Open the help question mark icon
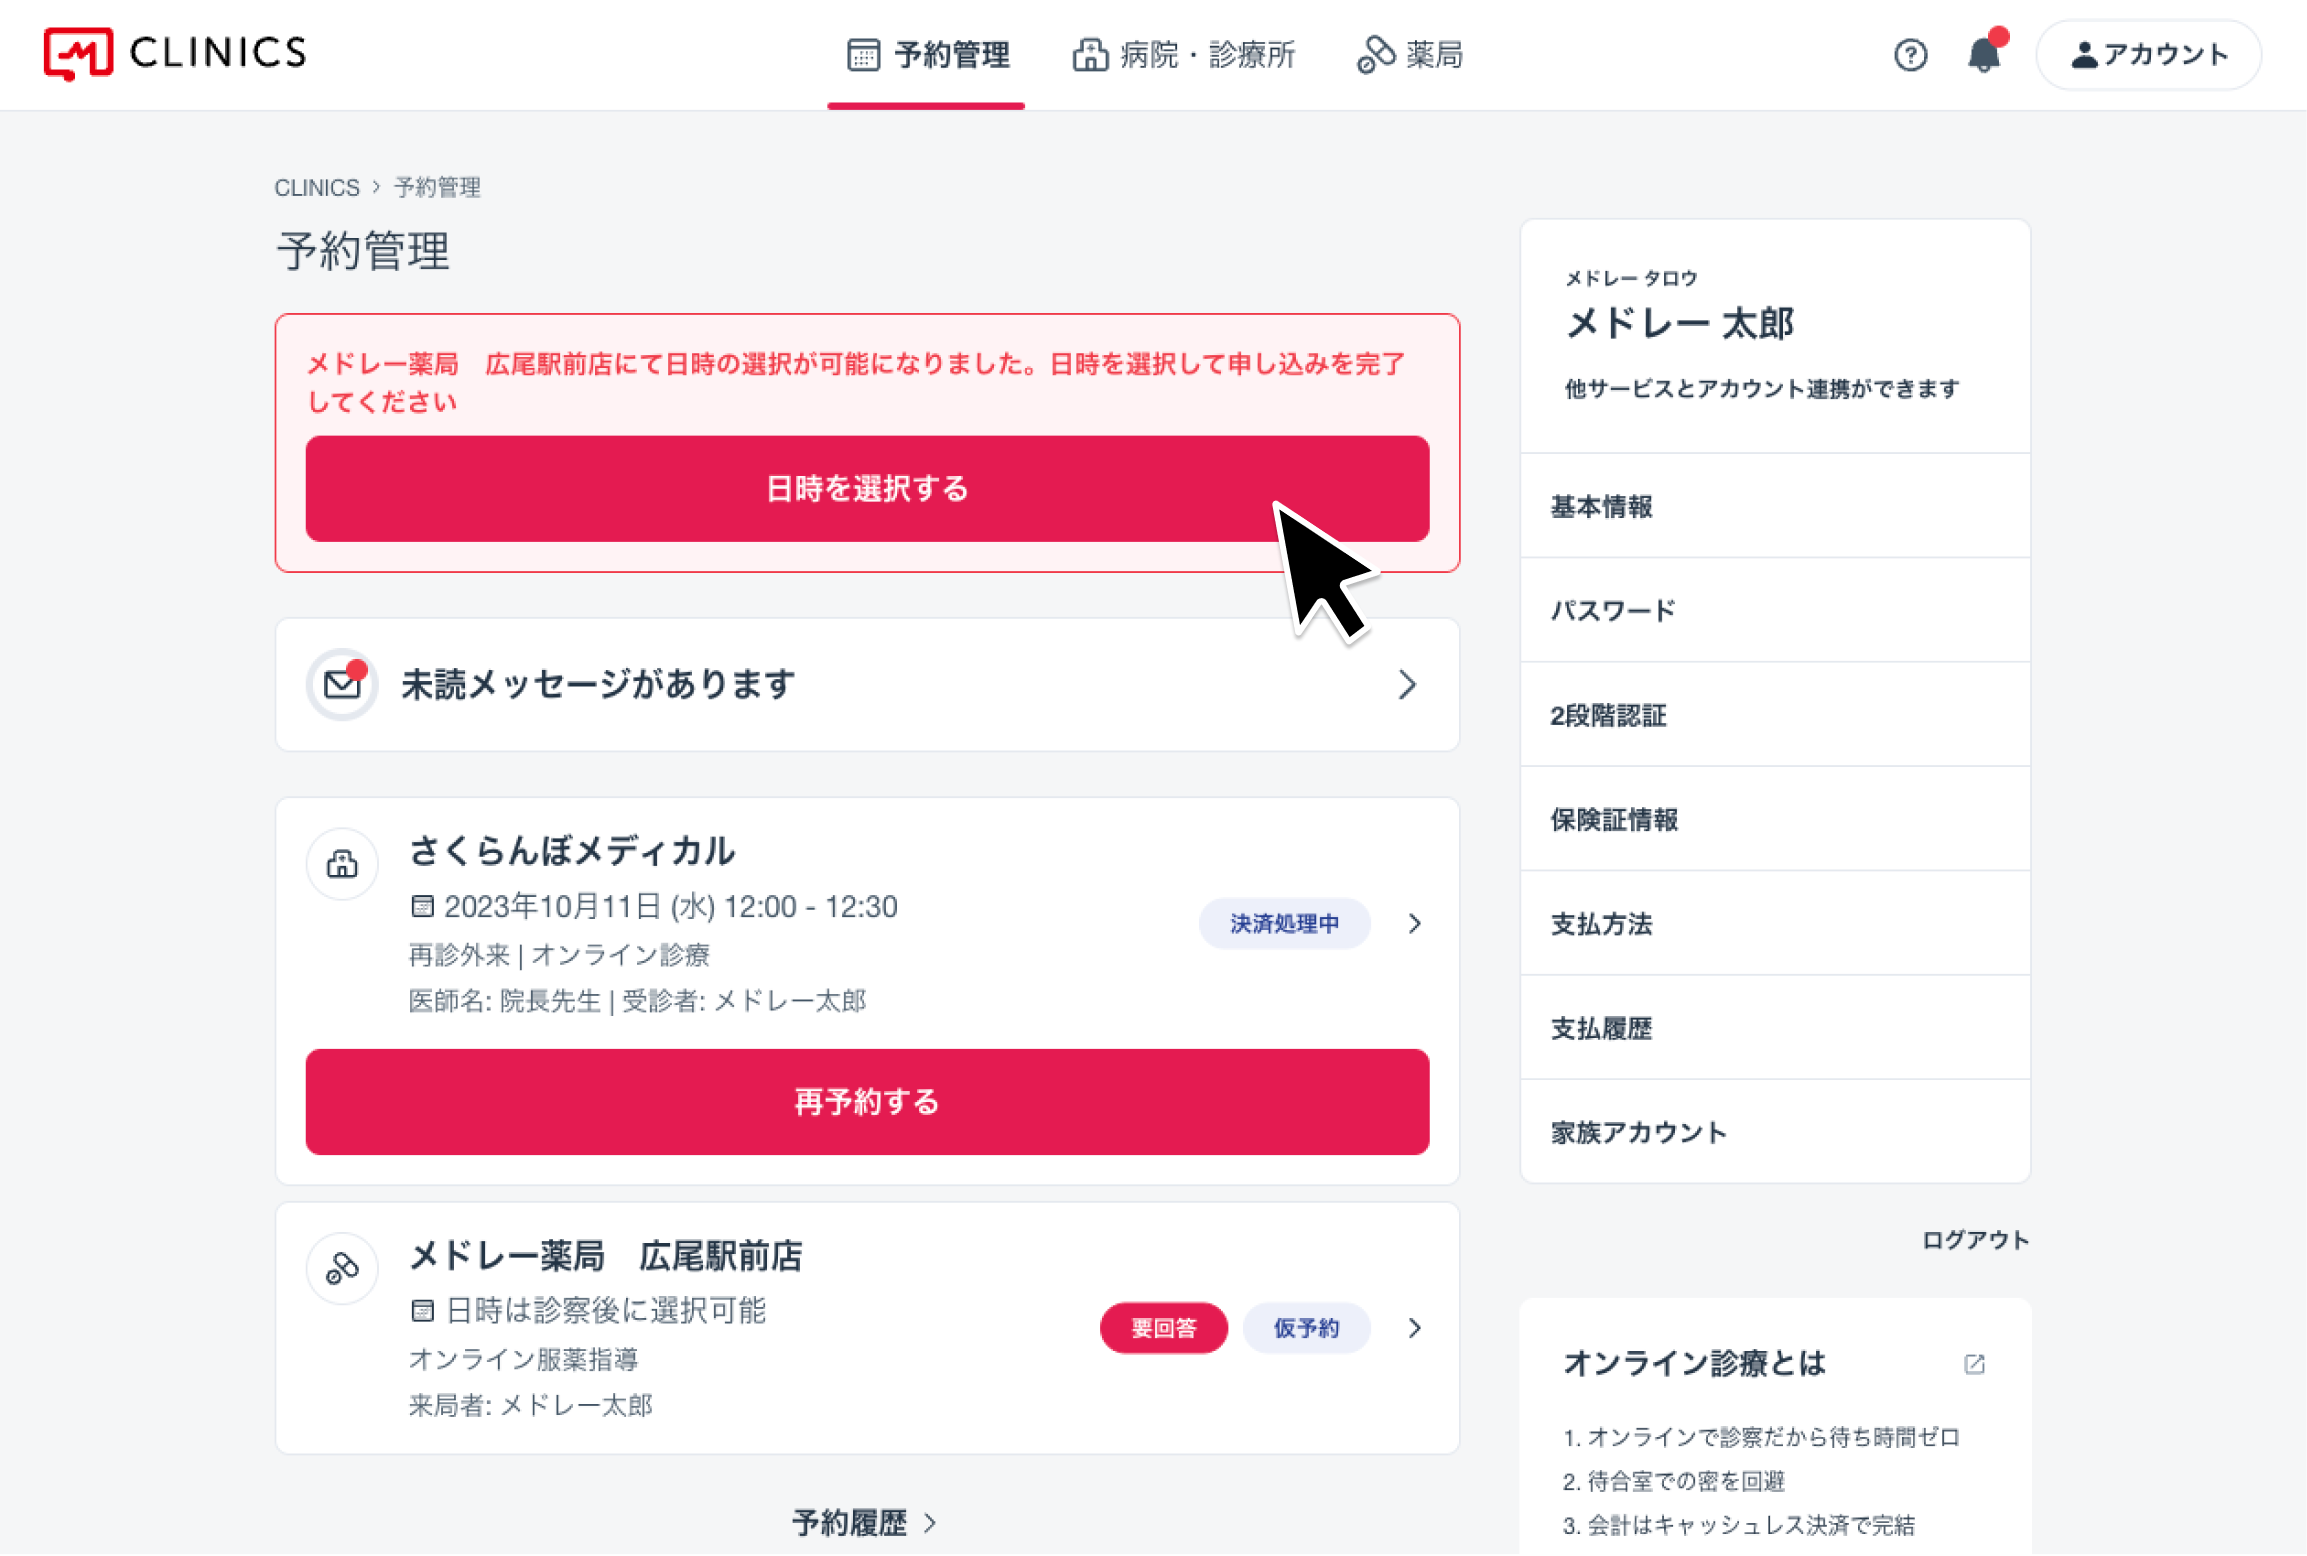The width and height of the screenshot is (2307, 1556). point(1910,55)
